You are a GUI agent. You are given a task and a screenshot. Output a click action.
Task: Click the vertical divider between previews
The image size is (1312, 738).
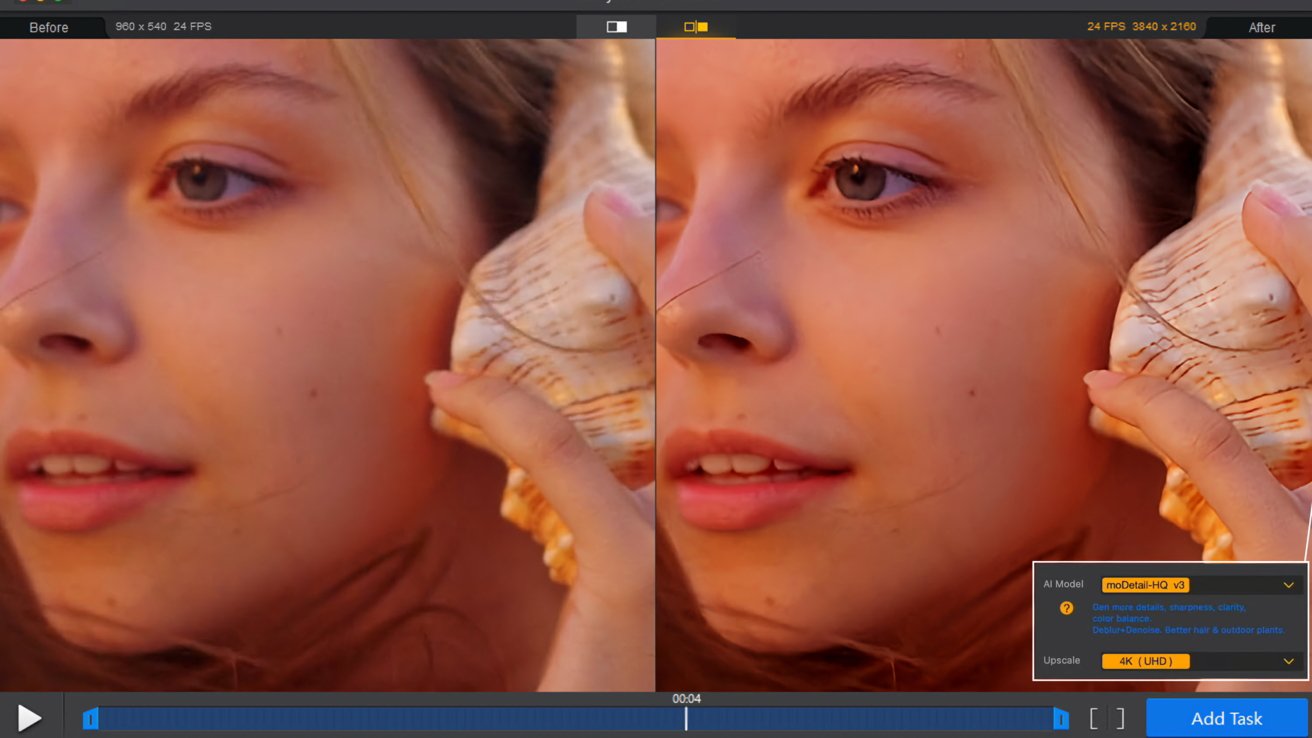coord(655,365)
